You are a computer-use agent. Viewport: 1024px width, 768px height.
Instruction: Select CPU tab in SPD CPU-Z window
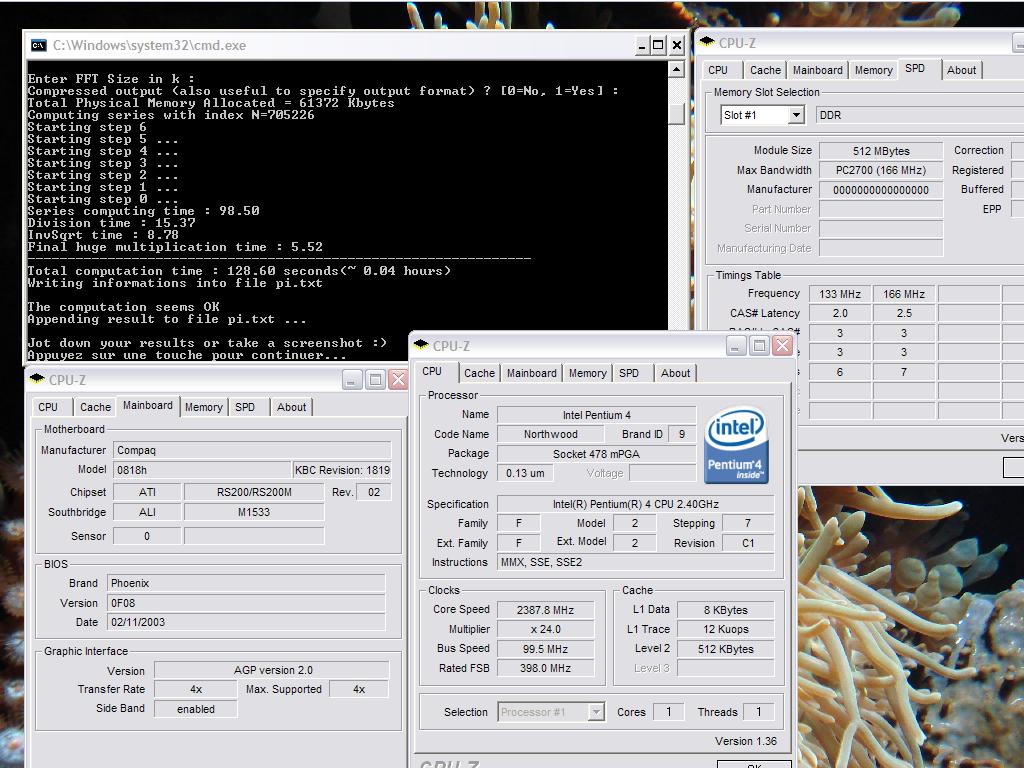coord(718,70)
